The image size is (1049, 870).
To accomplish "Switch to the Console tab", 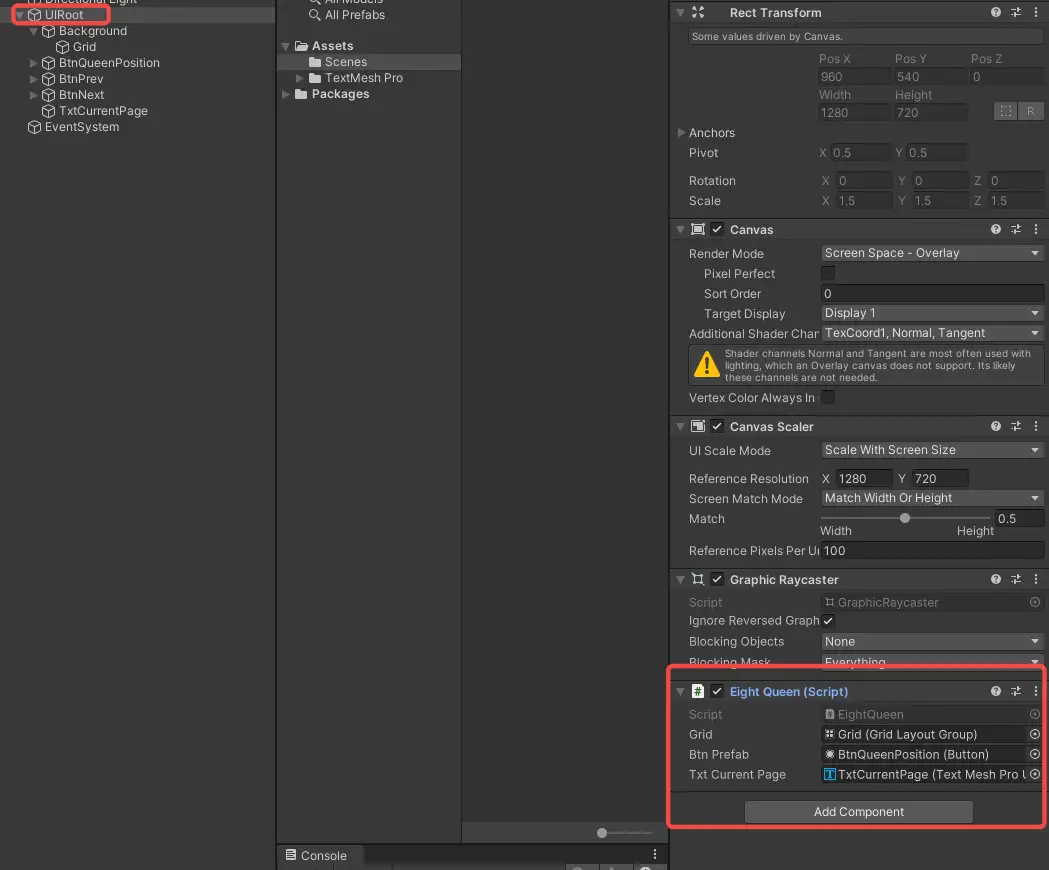I will pyautogui.click(x=317, y=855).
